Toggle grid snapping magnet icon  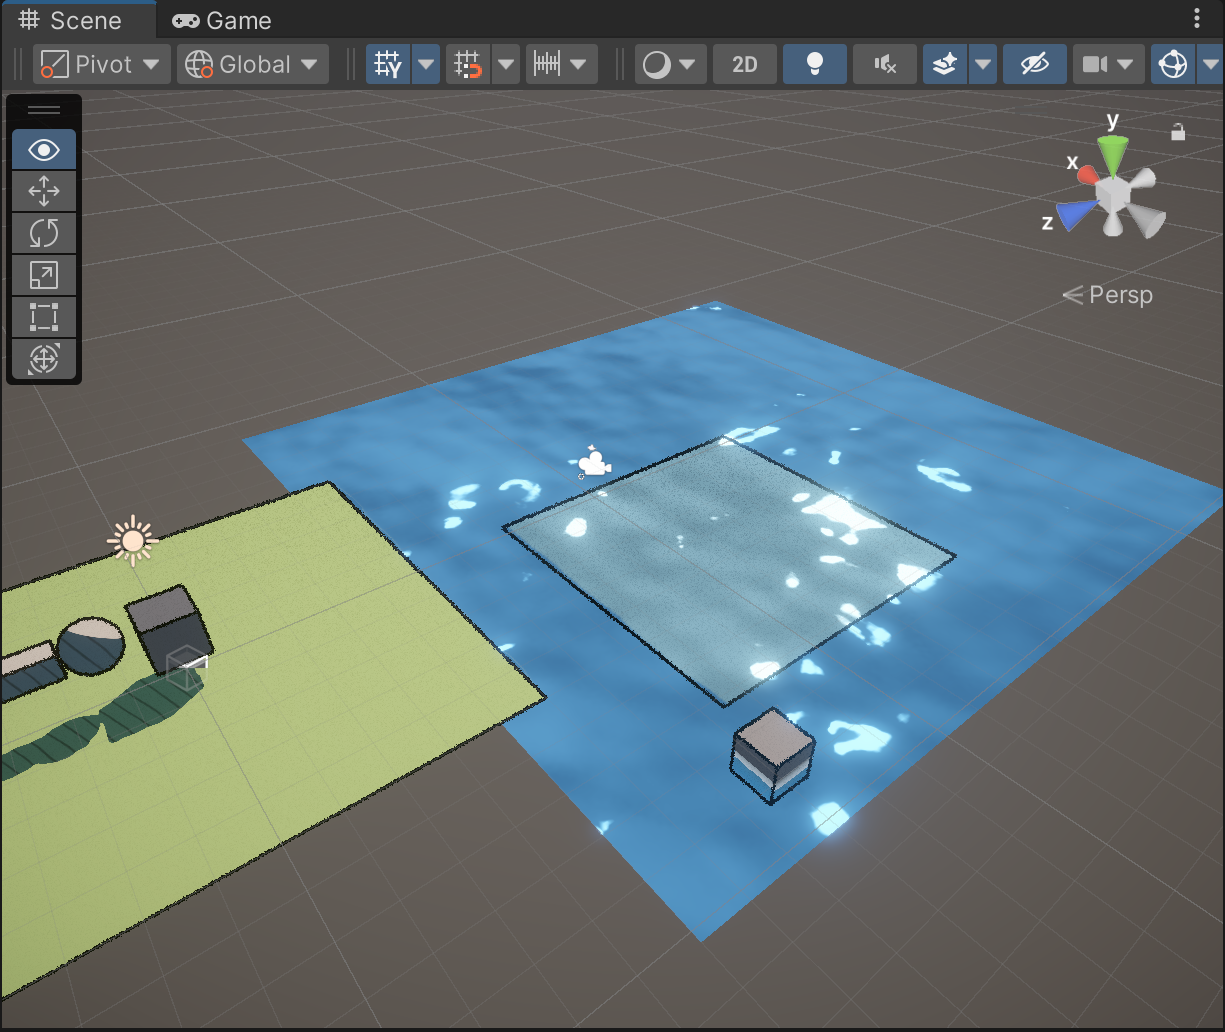469,64
